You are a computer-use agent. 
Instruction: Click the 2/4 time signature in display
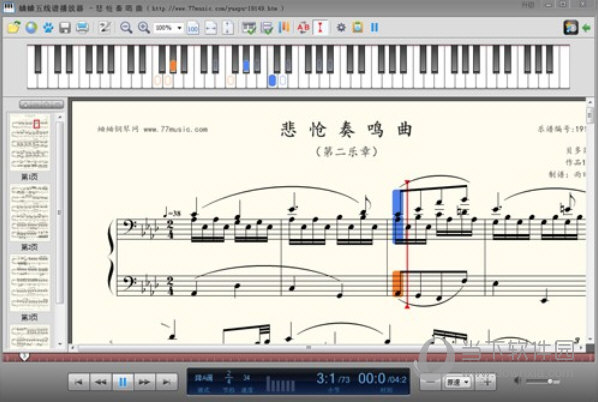[x=228, y=377]
